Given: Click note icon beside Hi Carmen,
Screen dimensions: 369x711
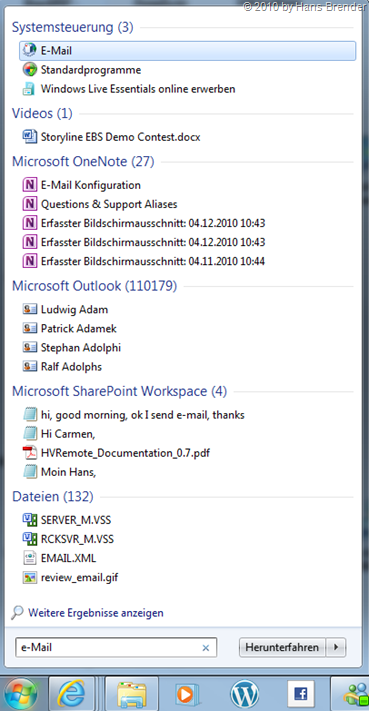Looking at the screenshot, I should click(x=29, y=434).
